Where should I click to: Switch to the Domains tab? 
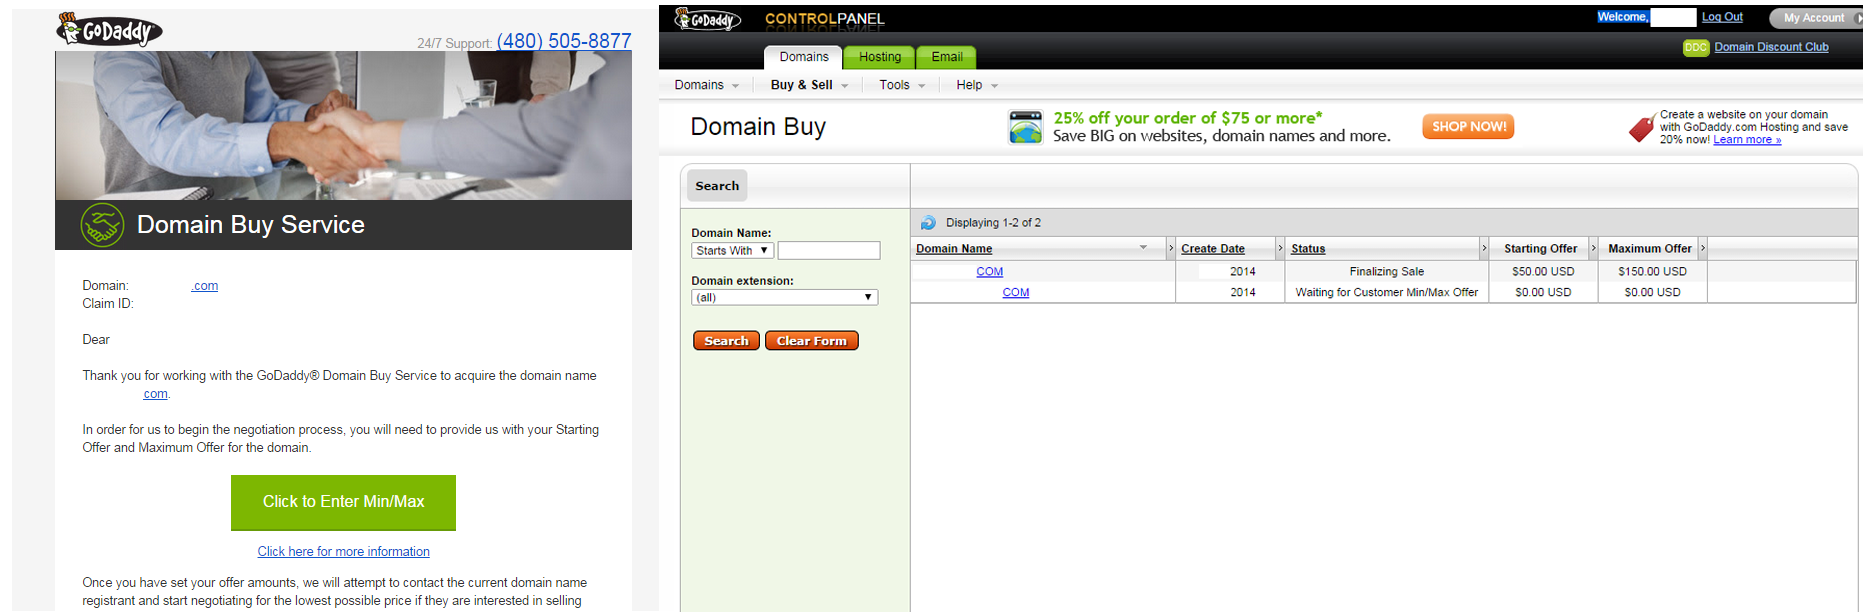pyautogui.click(x=804, y=57)
